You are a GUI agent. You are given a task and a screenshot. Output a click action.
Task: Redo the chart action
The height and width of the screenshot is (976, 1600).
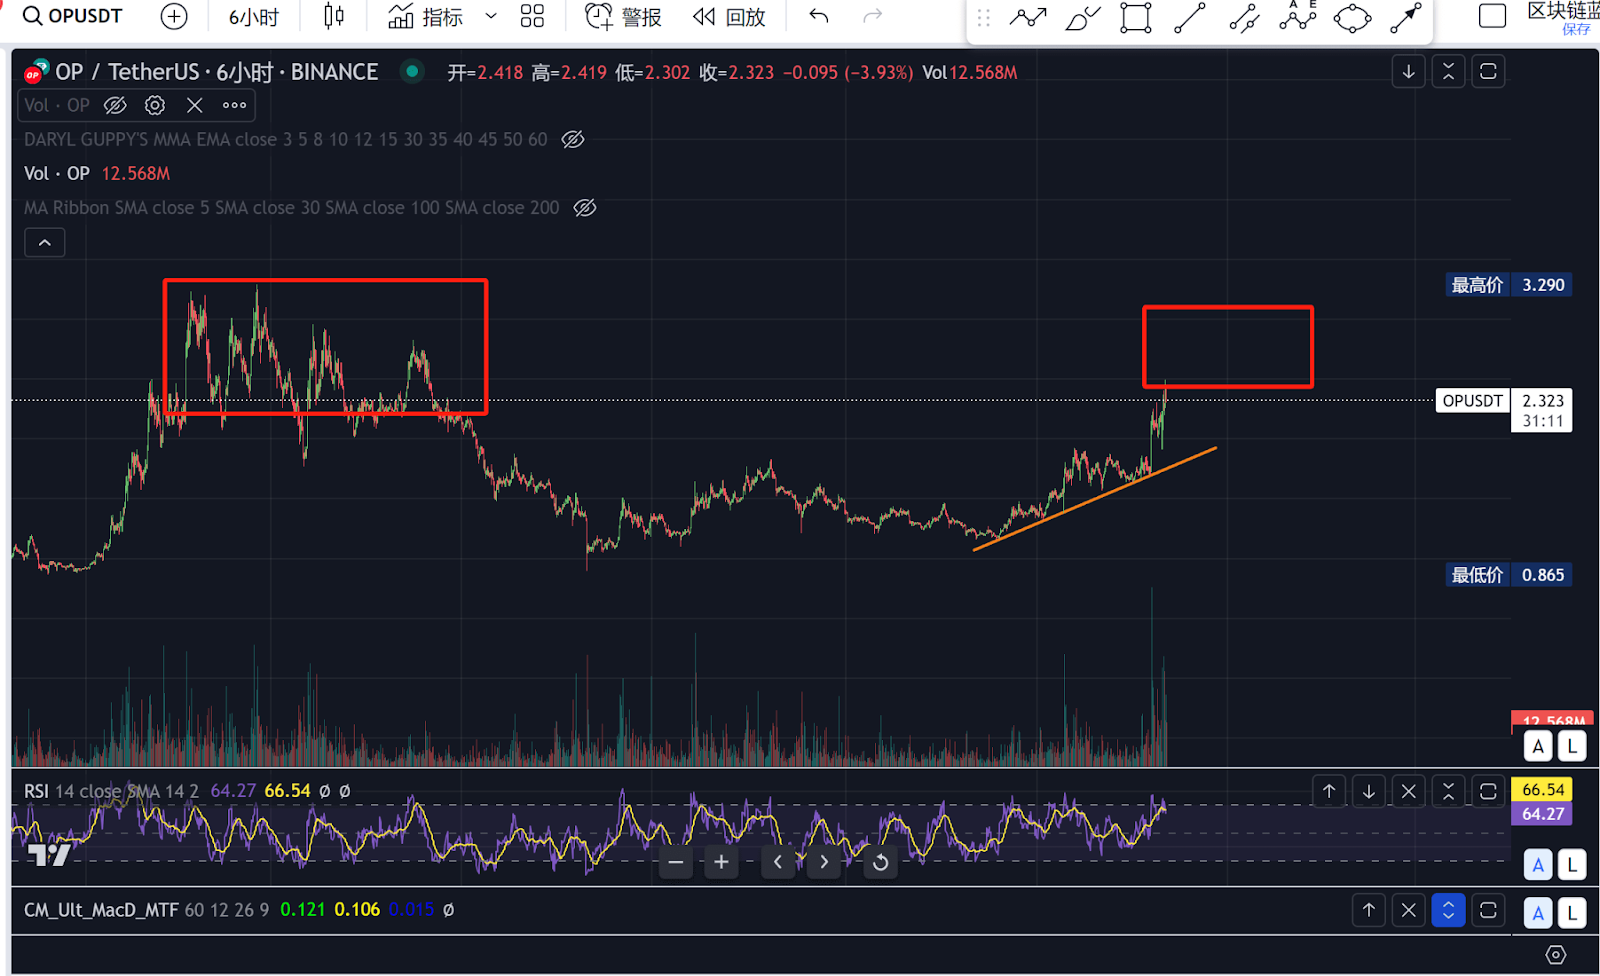click(873, 16)
